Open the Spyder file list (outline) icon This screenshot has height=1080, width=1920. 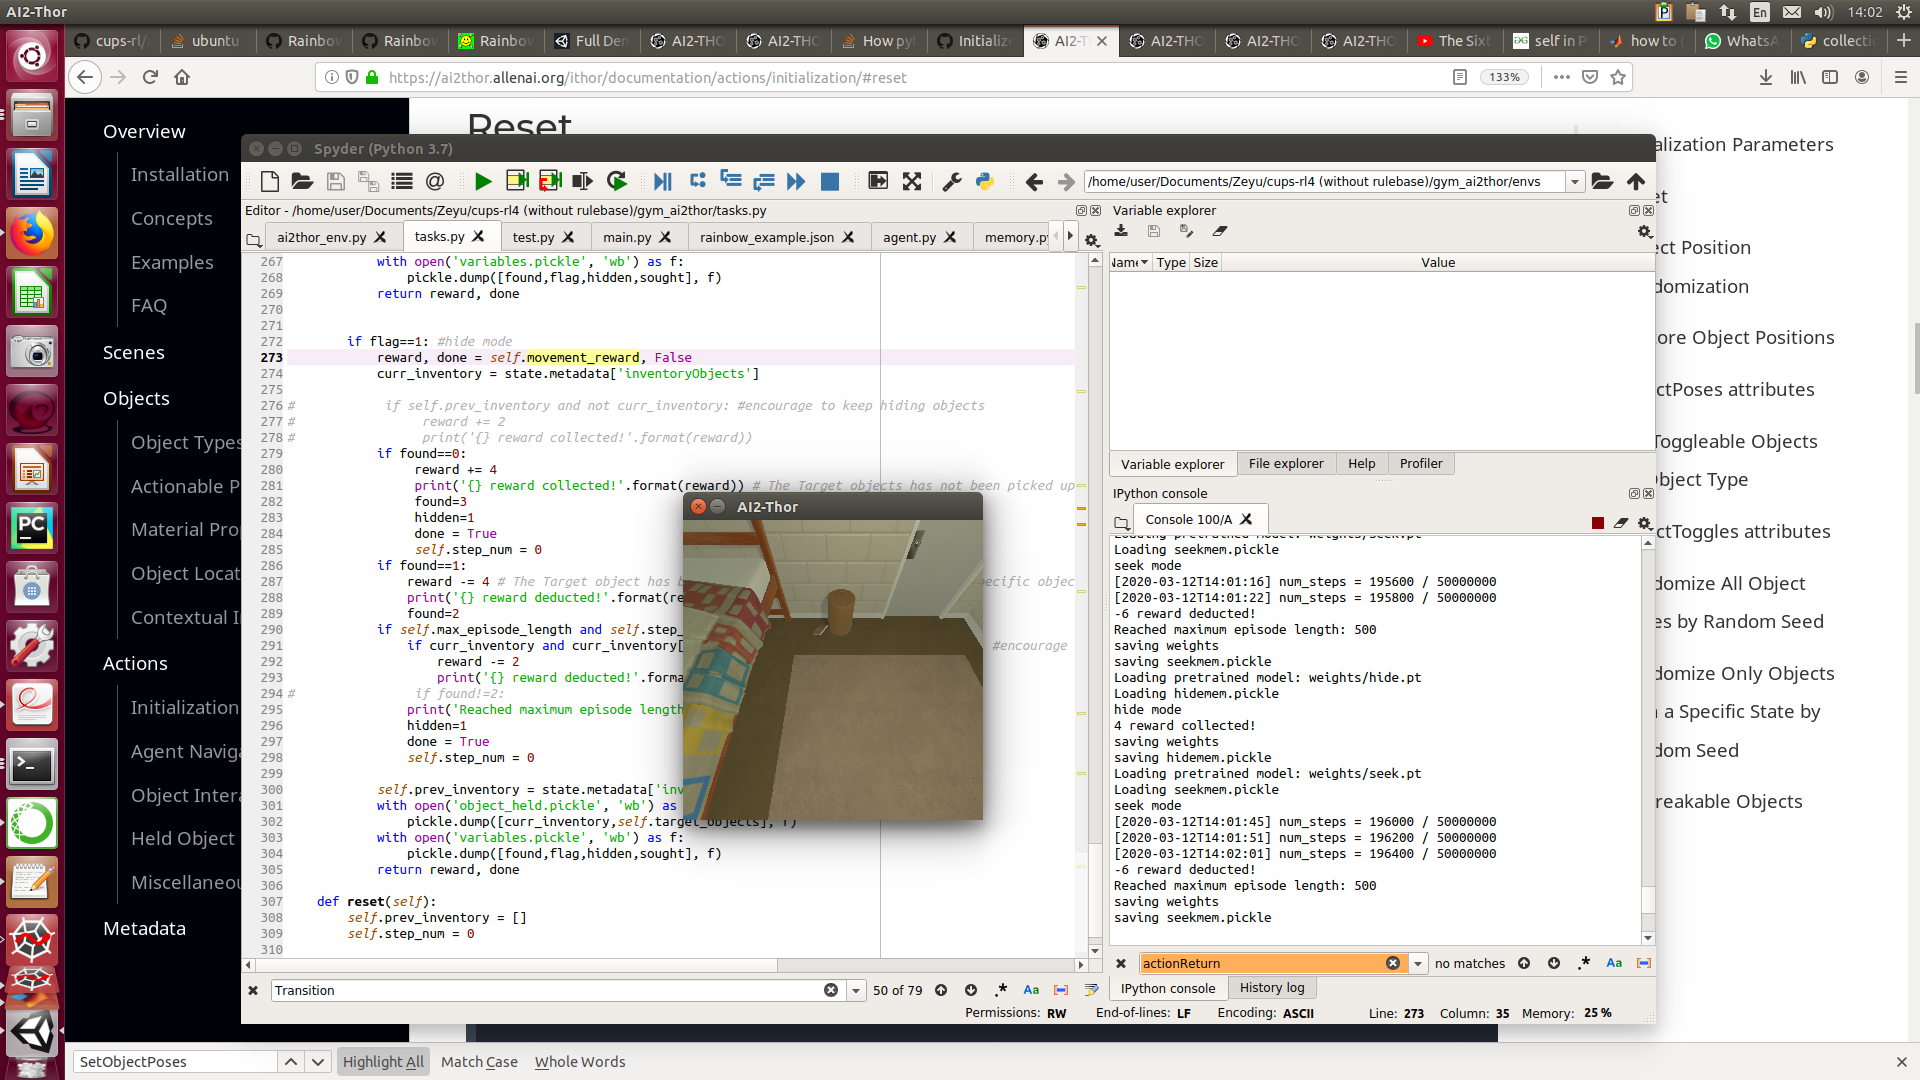[x=402, y=181]
